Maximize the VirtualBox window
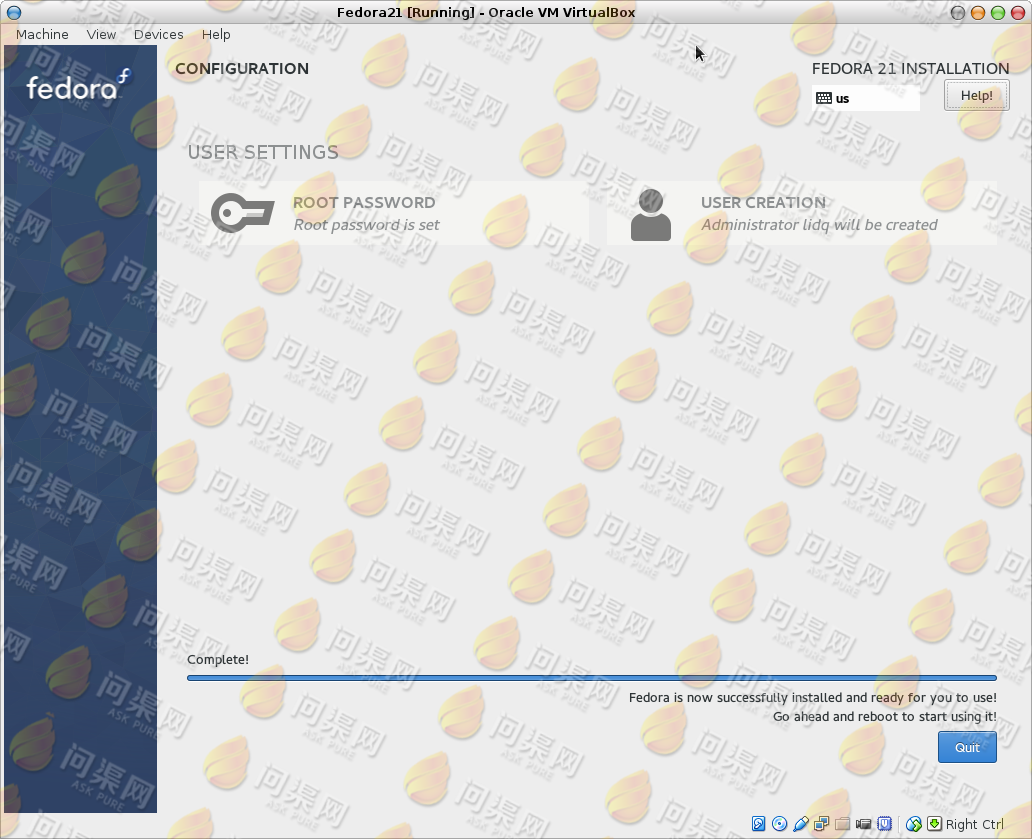This screenshot has width=1032, height=839. click(x=998, y=13)
